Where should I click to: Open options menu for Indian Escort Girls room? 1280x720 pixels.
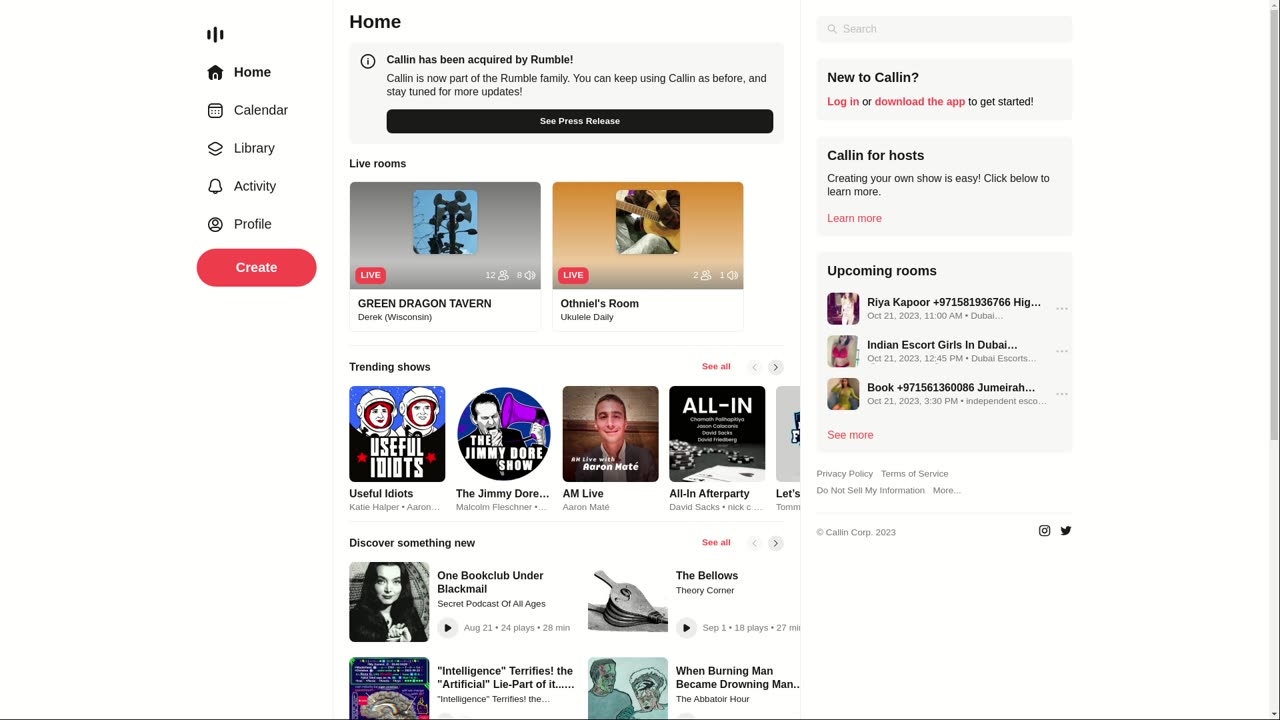1062,351
